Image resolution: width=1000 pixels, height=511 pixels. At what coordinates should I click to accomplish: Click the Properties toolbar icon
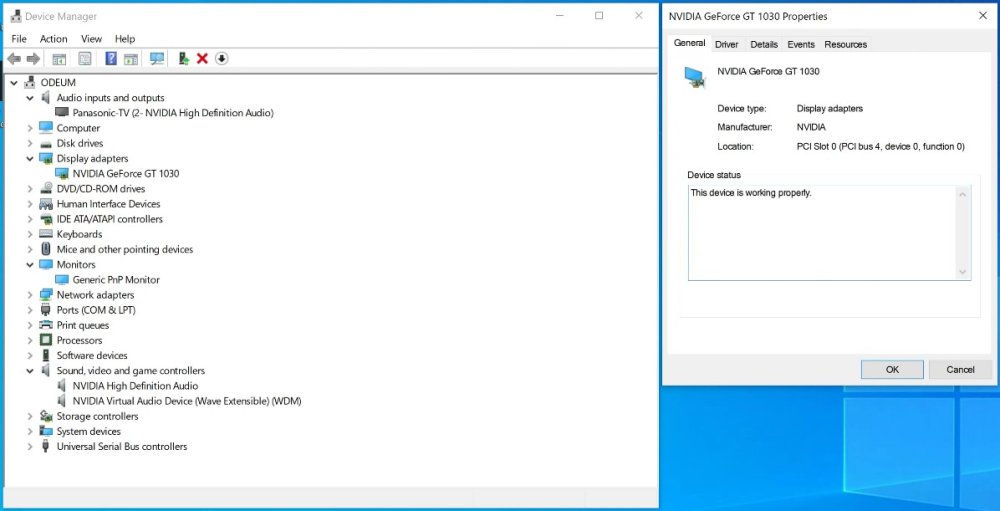tap(85, 59)
